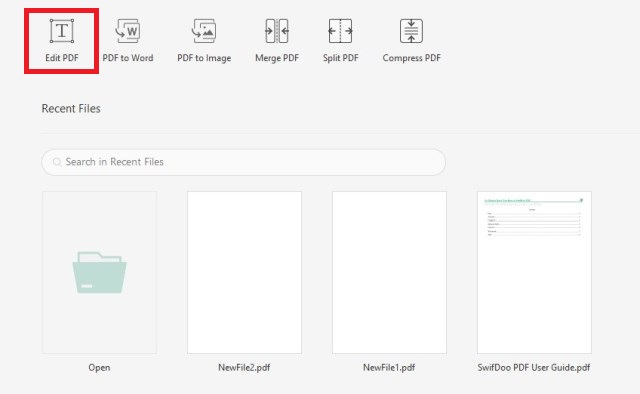Screen dimensions: 640x394
Task: Click the 'PDF to Image' label
Action: point(204,58)
